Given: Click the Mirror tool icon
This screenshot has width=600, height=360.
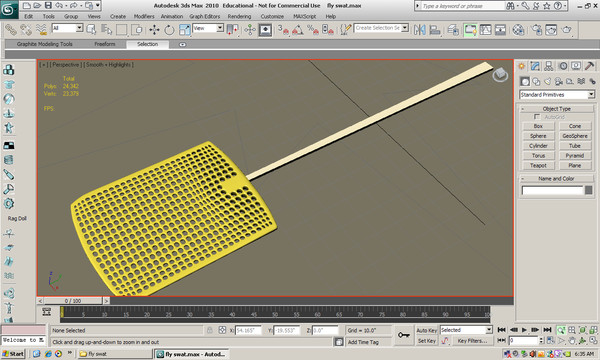Looking at the screenshot, I should (420, 29).
